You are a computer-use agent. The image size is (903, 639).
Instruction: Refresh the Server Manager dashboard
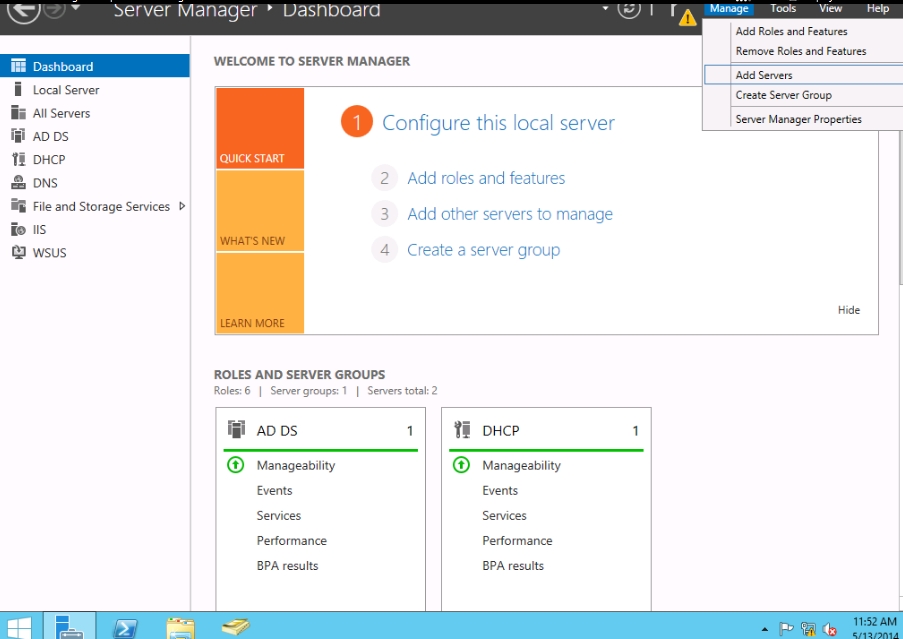629,9
